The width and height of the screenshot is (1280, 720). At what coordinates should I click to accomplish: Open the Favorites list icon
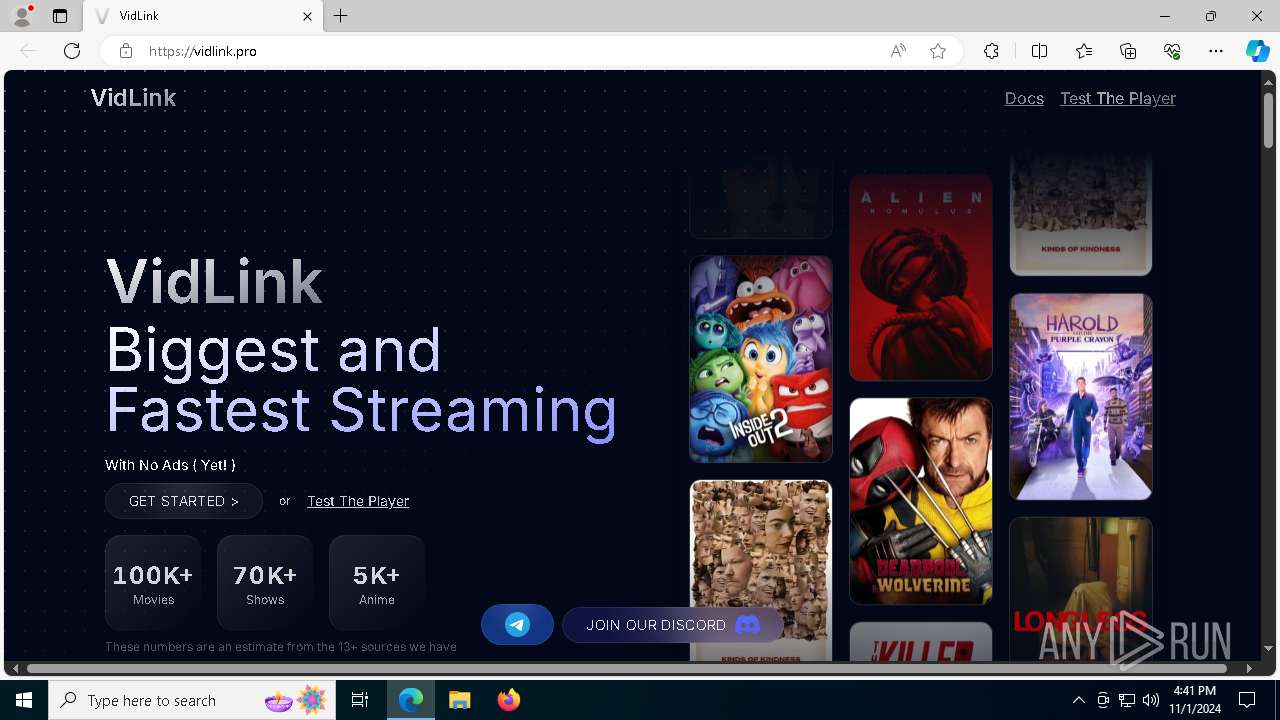1084,51
